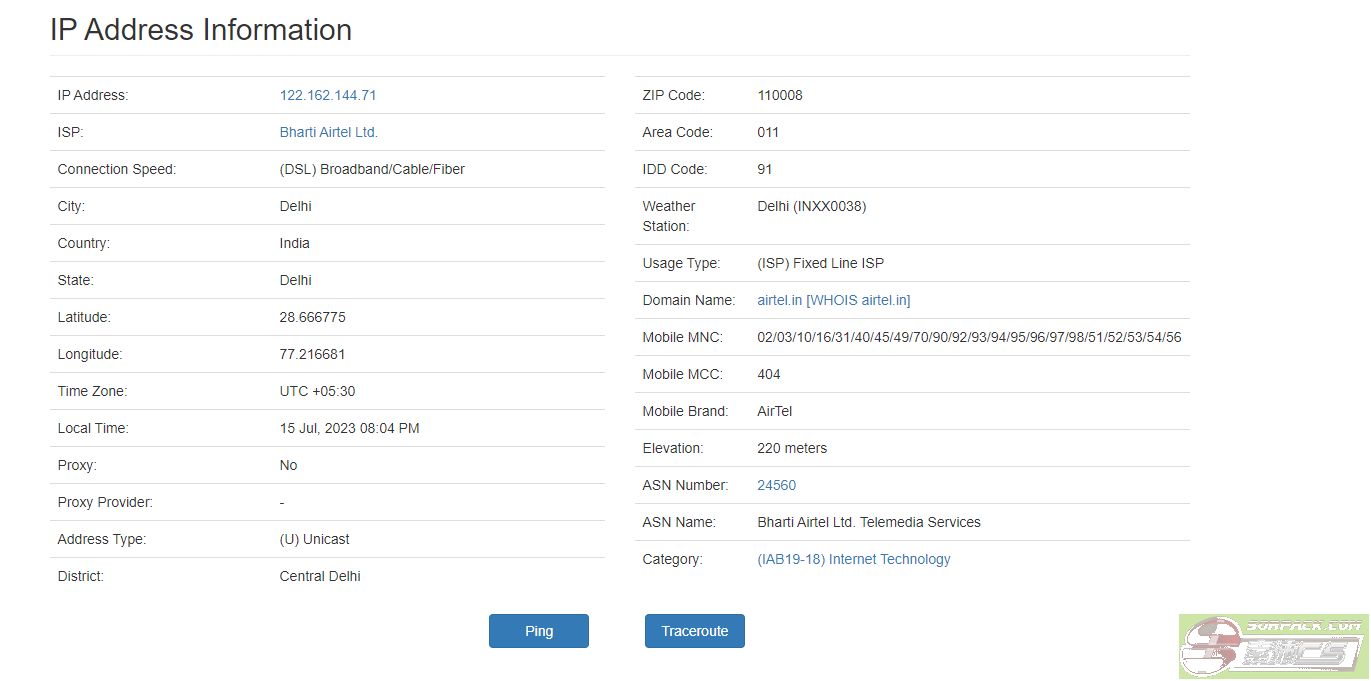
Task: Select the "Delhi (INXX0038)" weather station value
Action: pyautogui.click(x=812, y=206)
